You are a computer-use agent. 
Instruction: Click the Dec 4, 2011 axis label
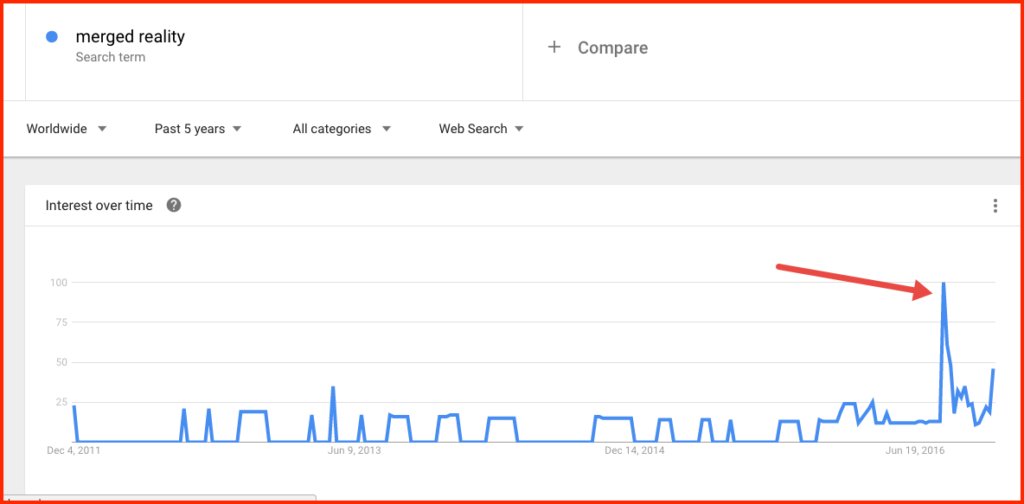[74, 450]
